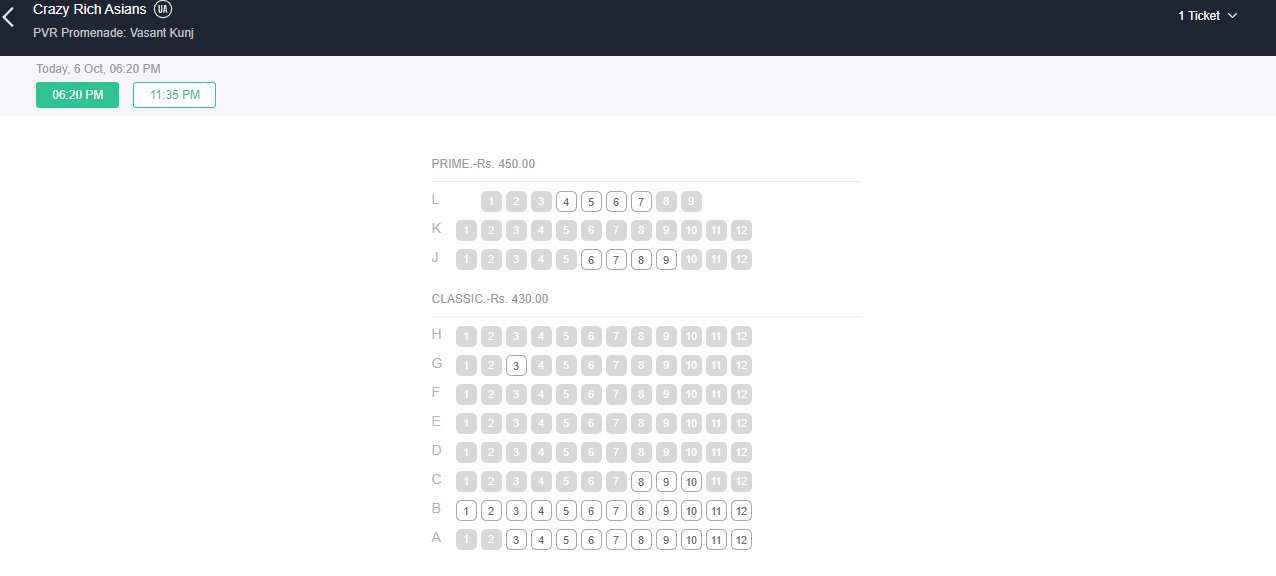
Task: Select seat L7 in Prime section
Action: (x=641, y=201)
